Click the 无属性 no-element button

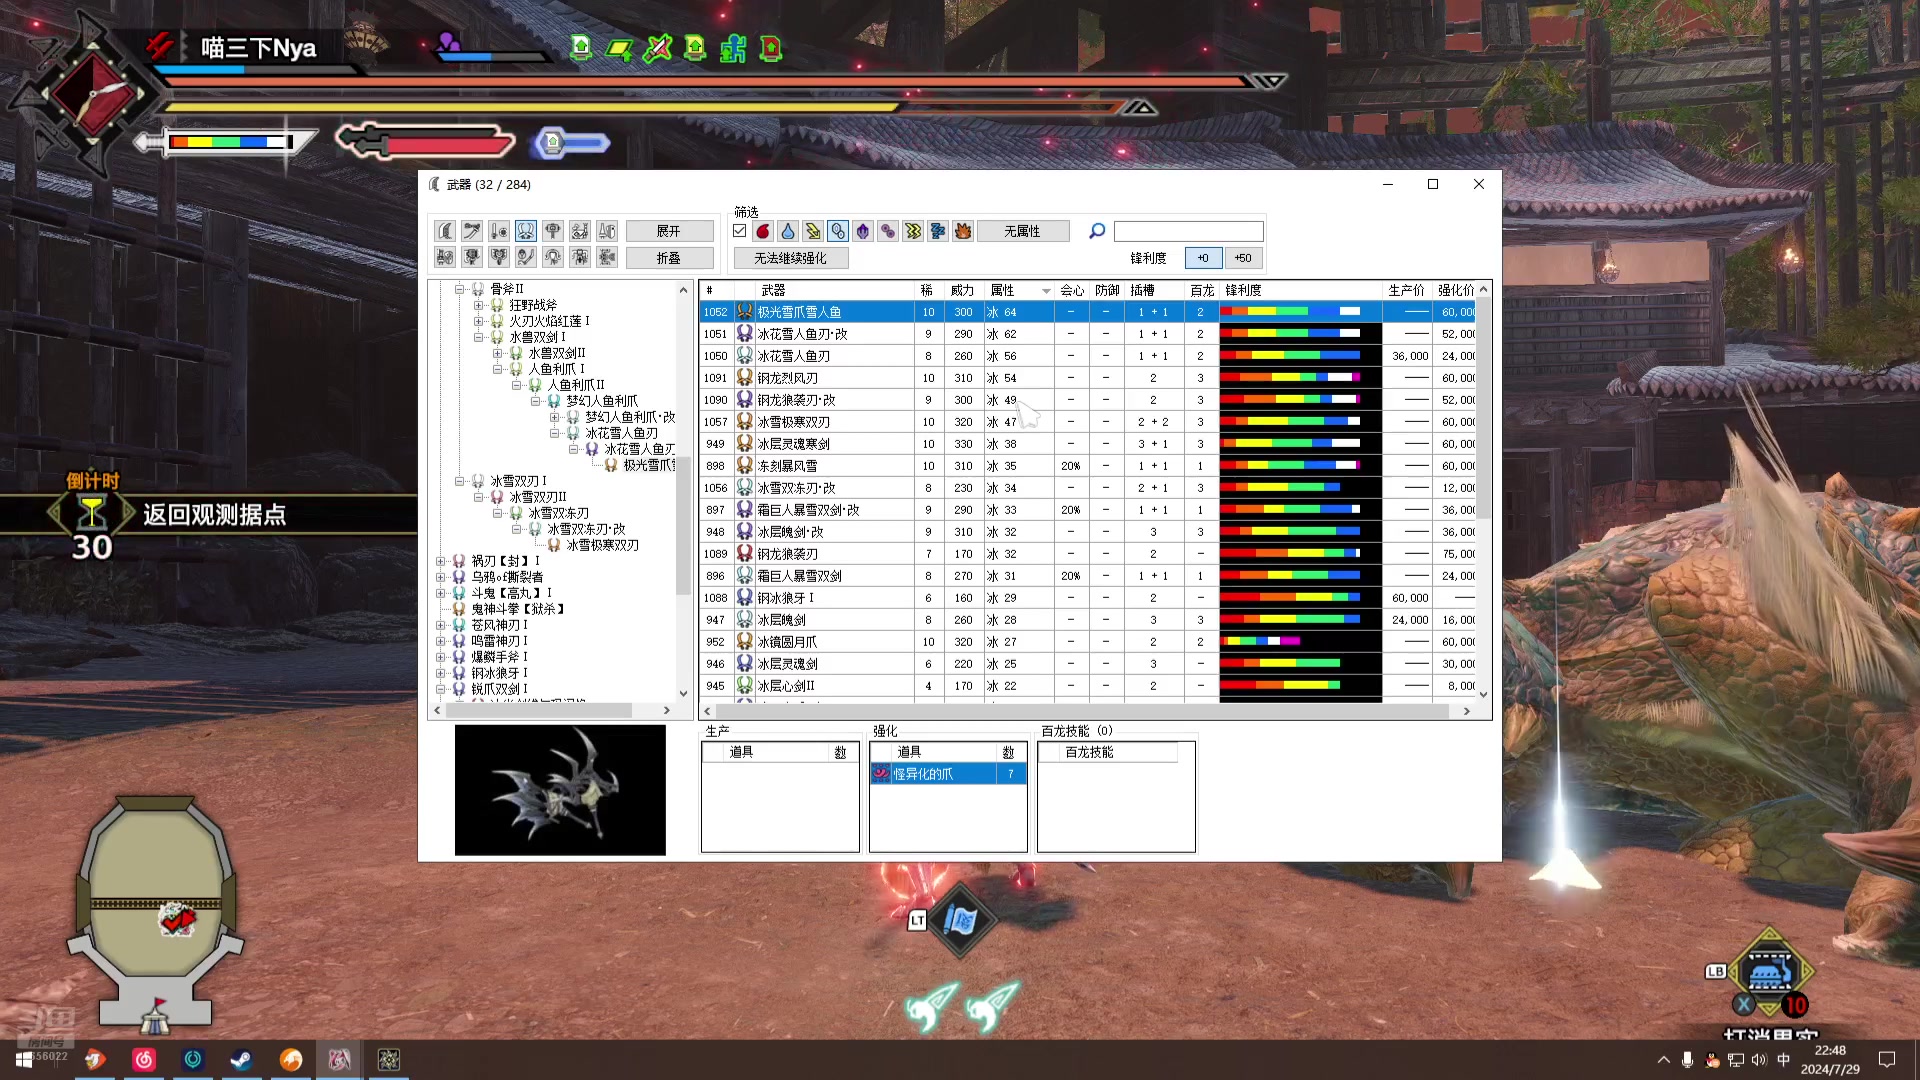[x=1023, y=231]
